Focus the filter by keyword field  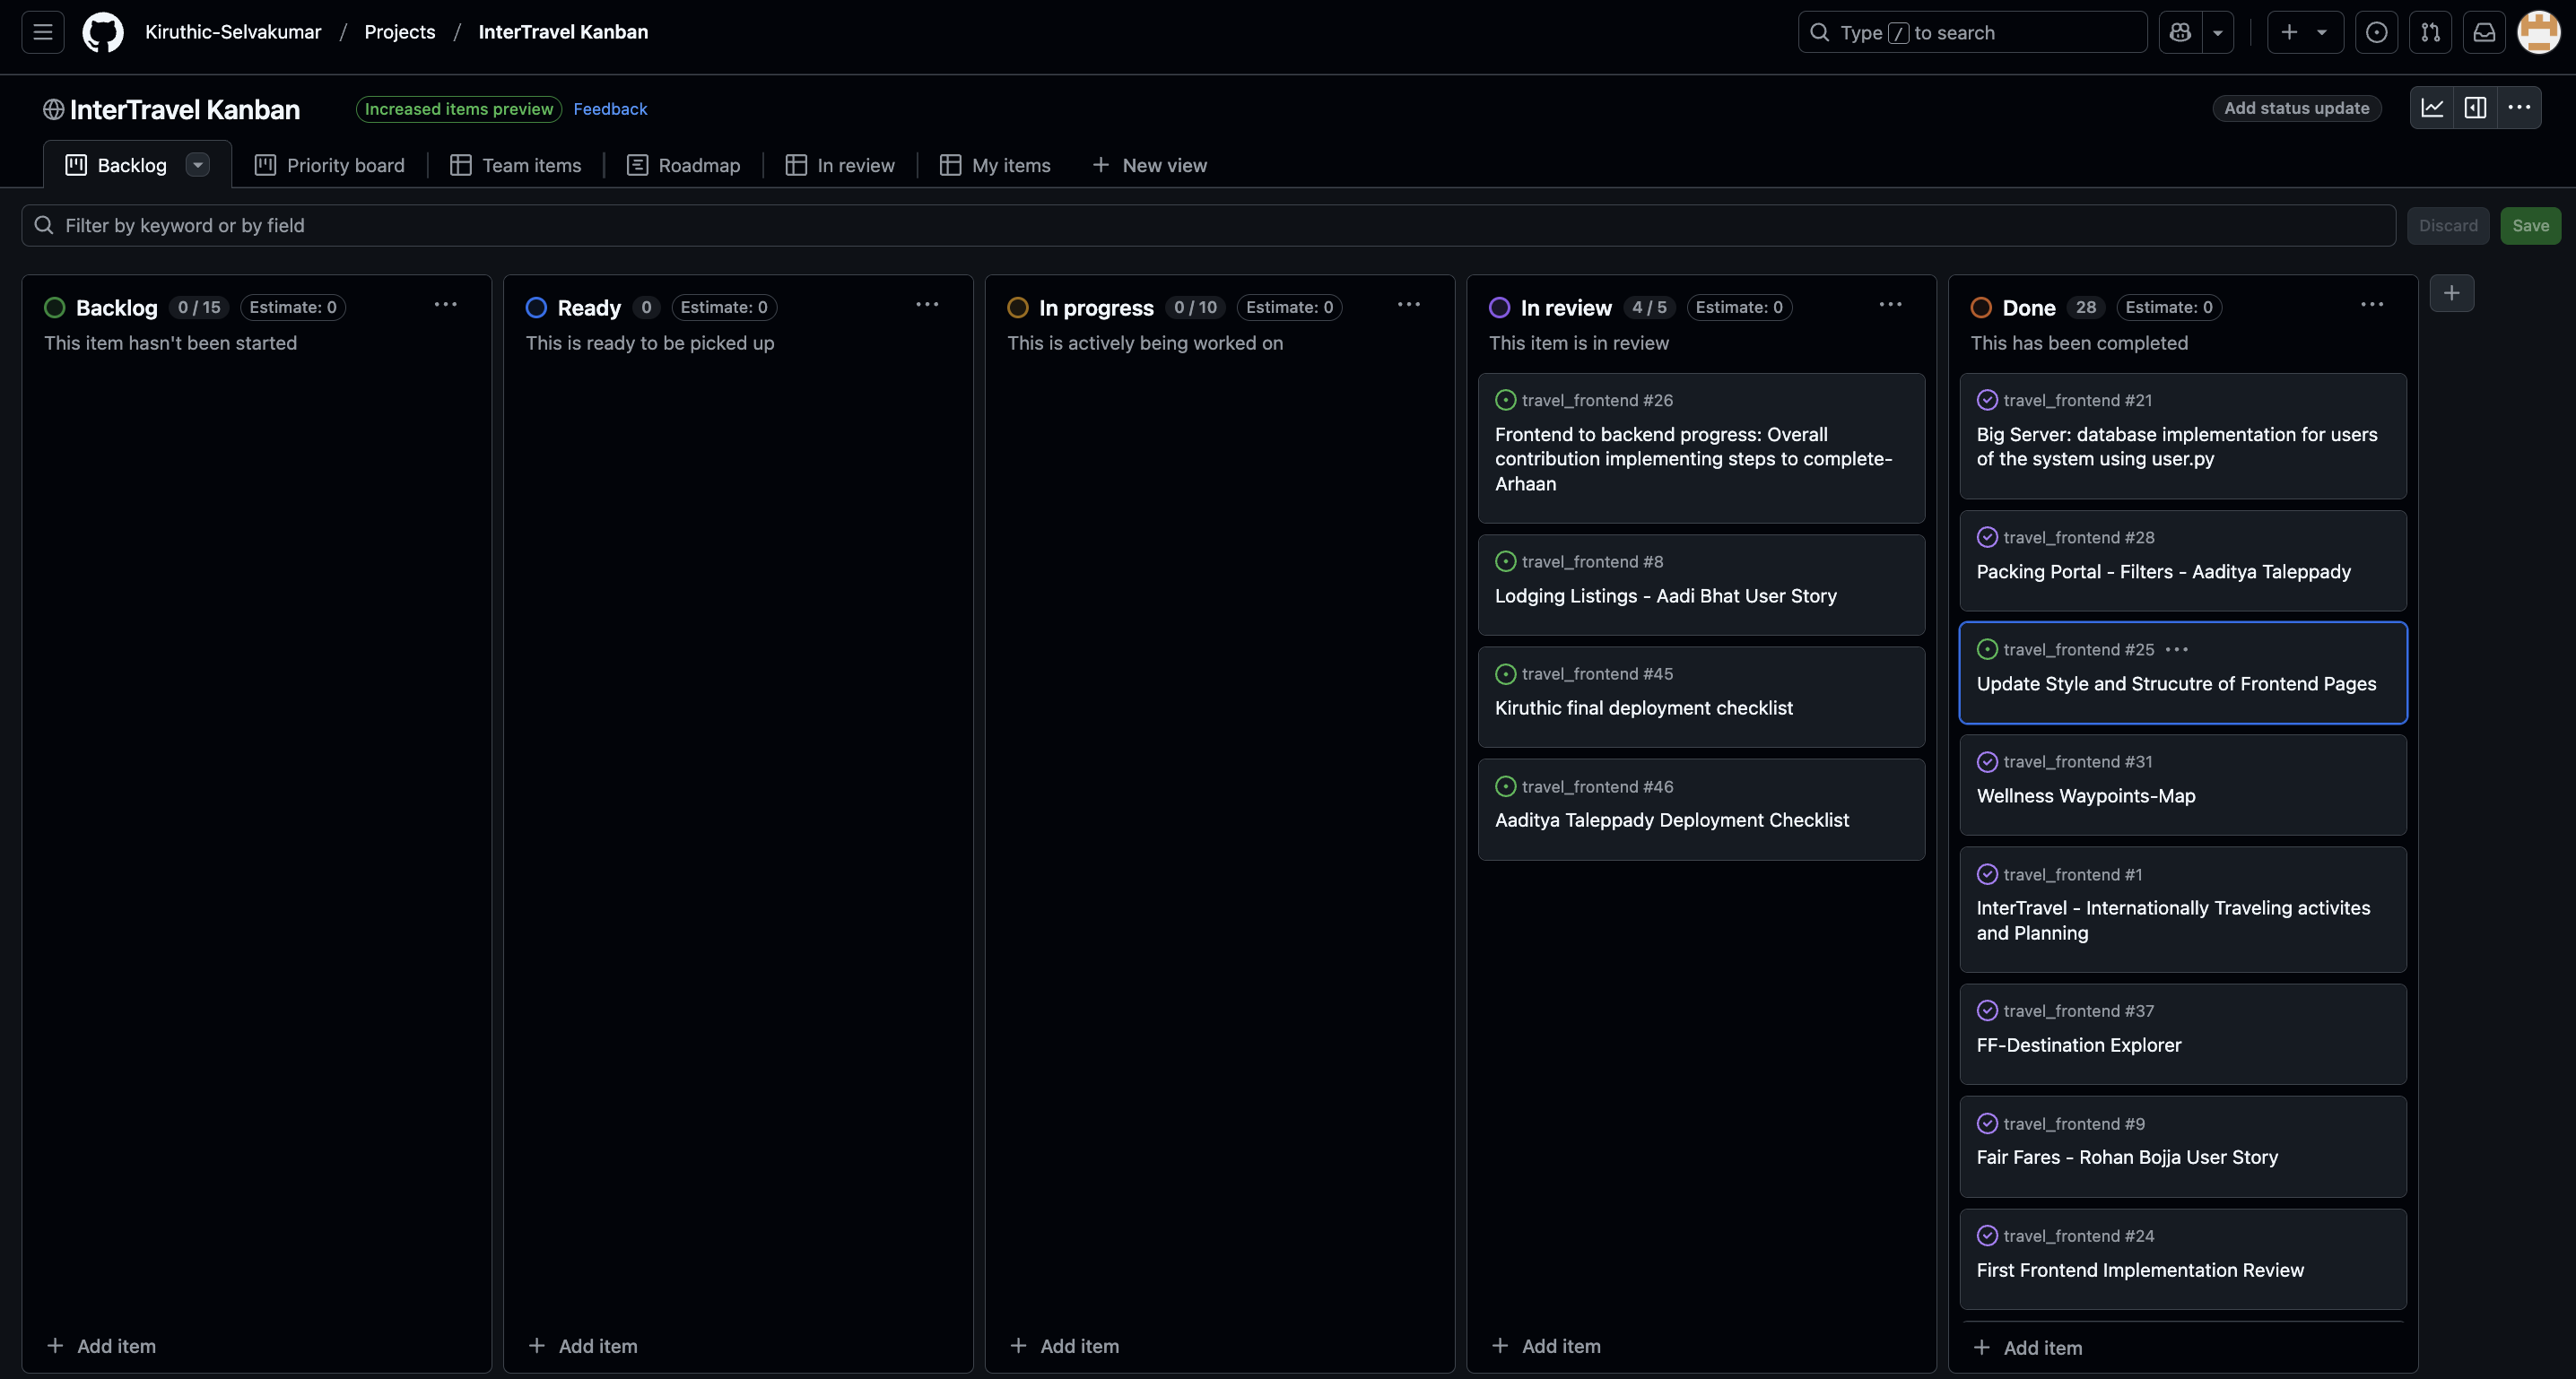click(1208, 225)
